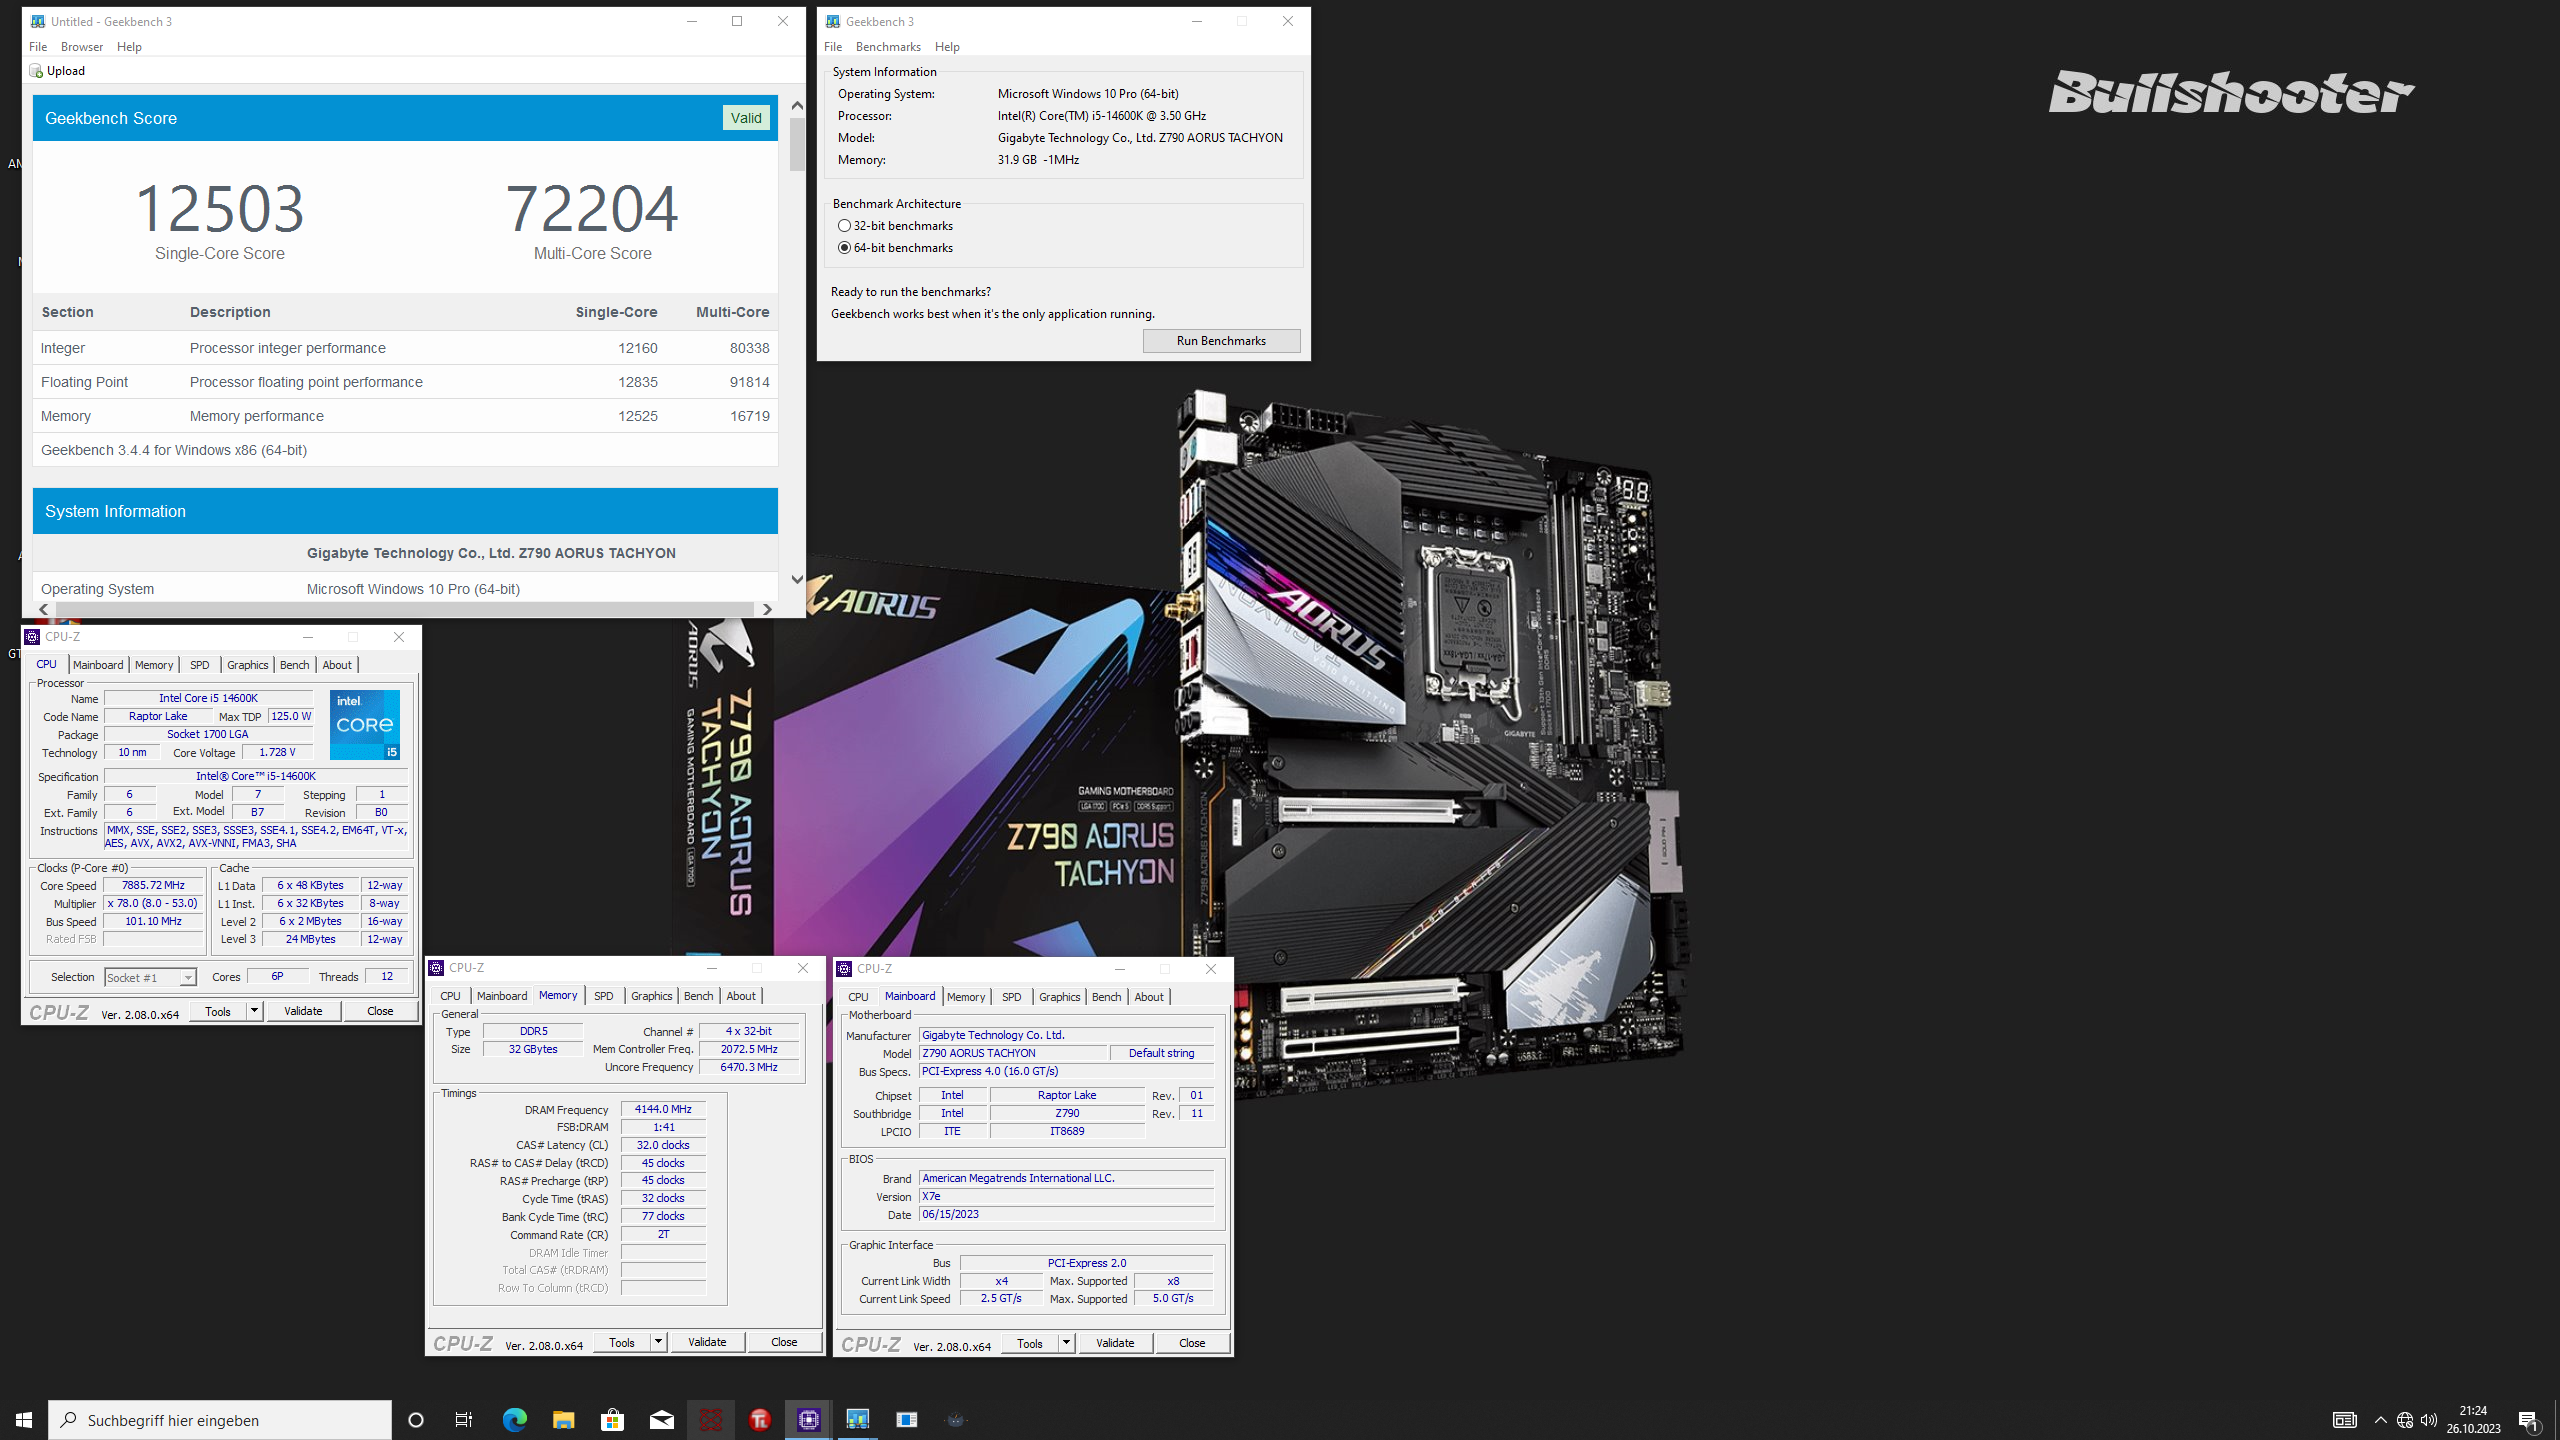Screen dimensions: 2560x1440
Task: Click the Multi-Core Score 72204
Action: click(592, 208)
